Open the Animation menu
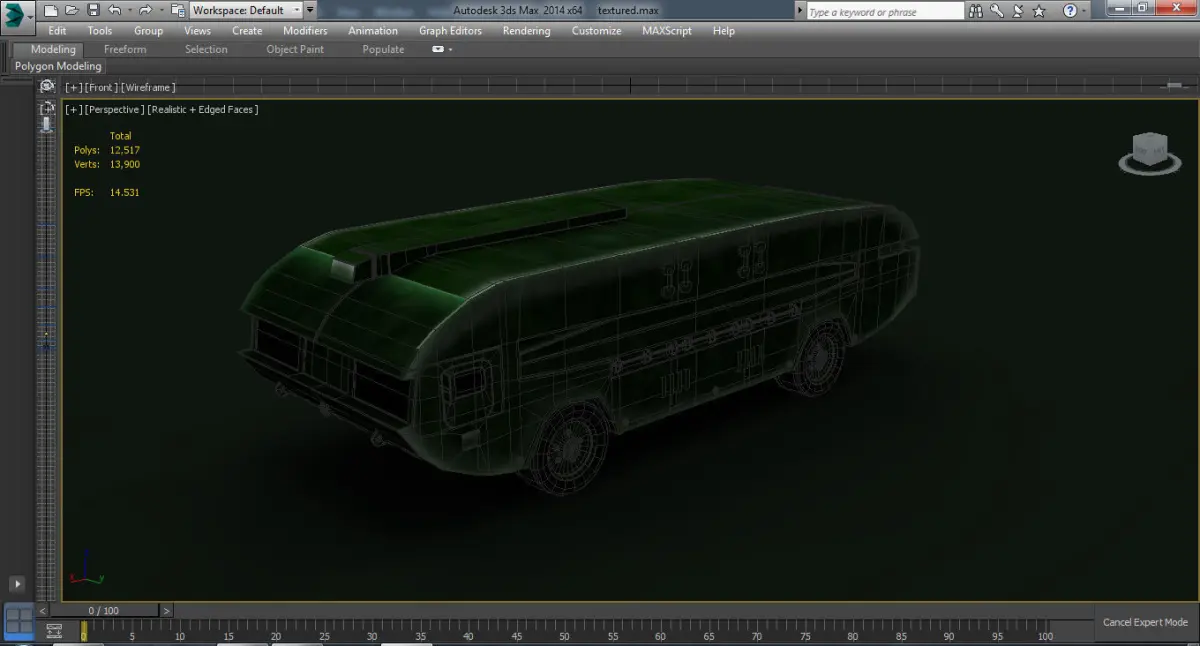 point(373,31)
